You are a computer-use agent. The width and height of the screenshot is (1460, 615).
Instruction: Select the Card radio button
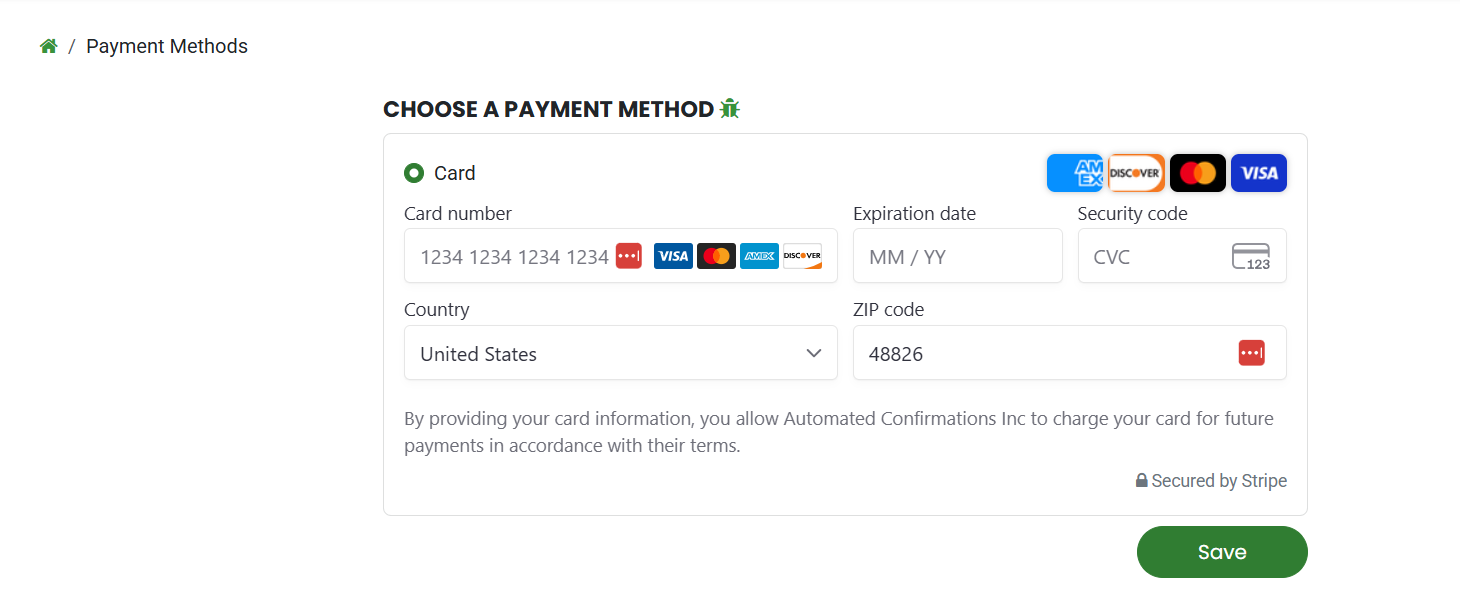(414, 173)
